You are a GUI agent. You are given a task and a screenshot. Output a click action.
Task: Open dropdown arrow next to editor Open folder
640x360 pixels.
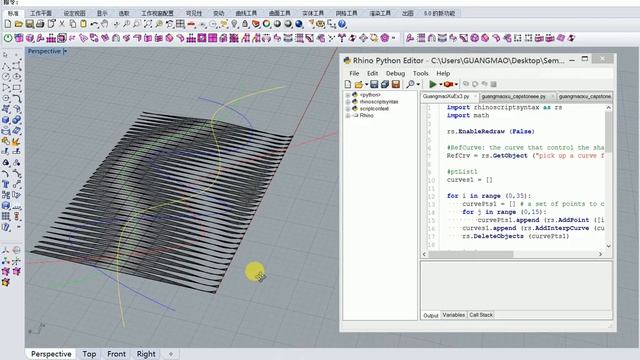[366, 85]
